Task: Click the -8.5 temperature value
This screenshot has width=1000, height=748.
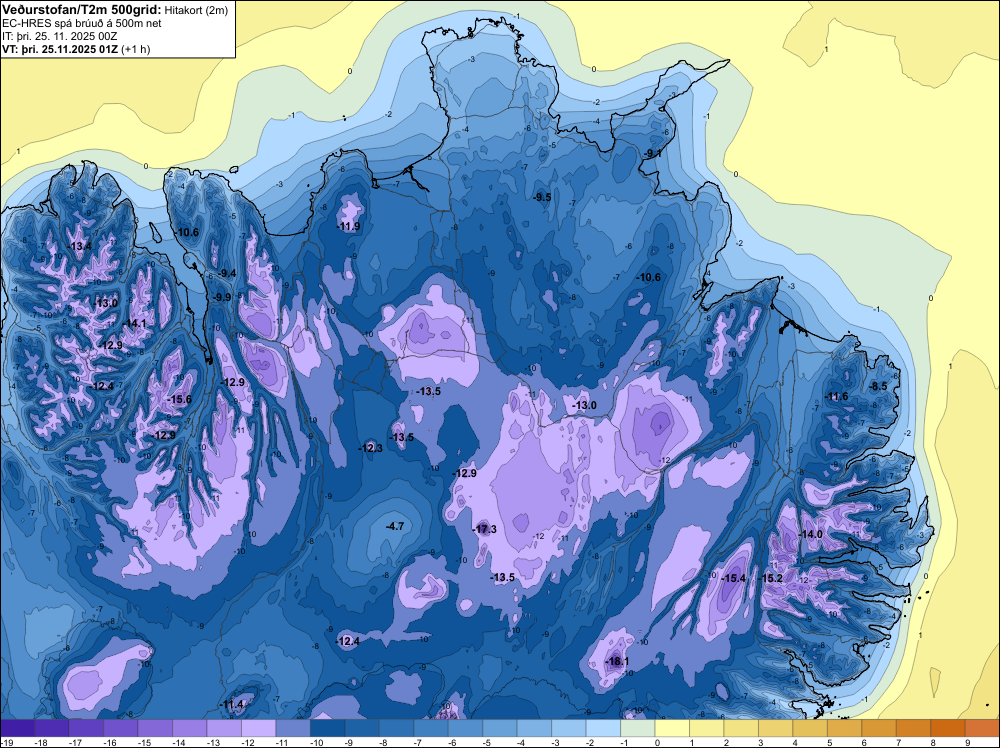Action: 879,386
